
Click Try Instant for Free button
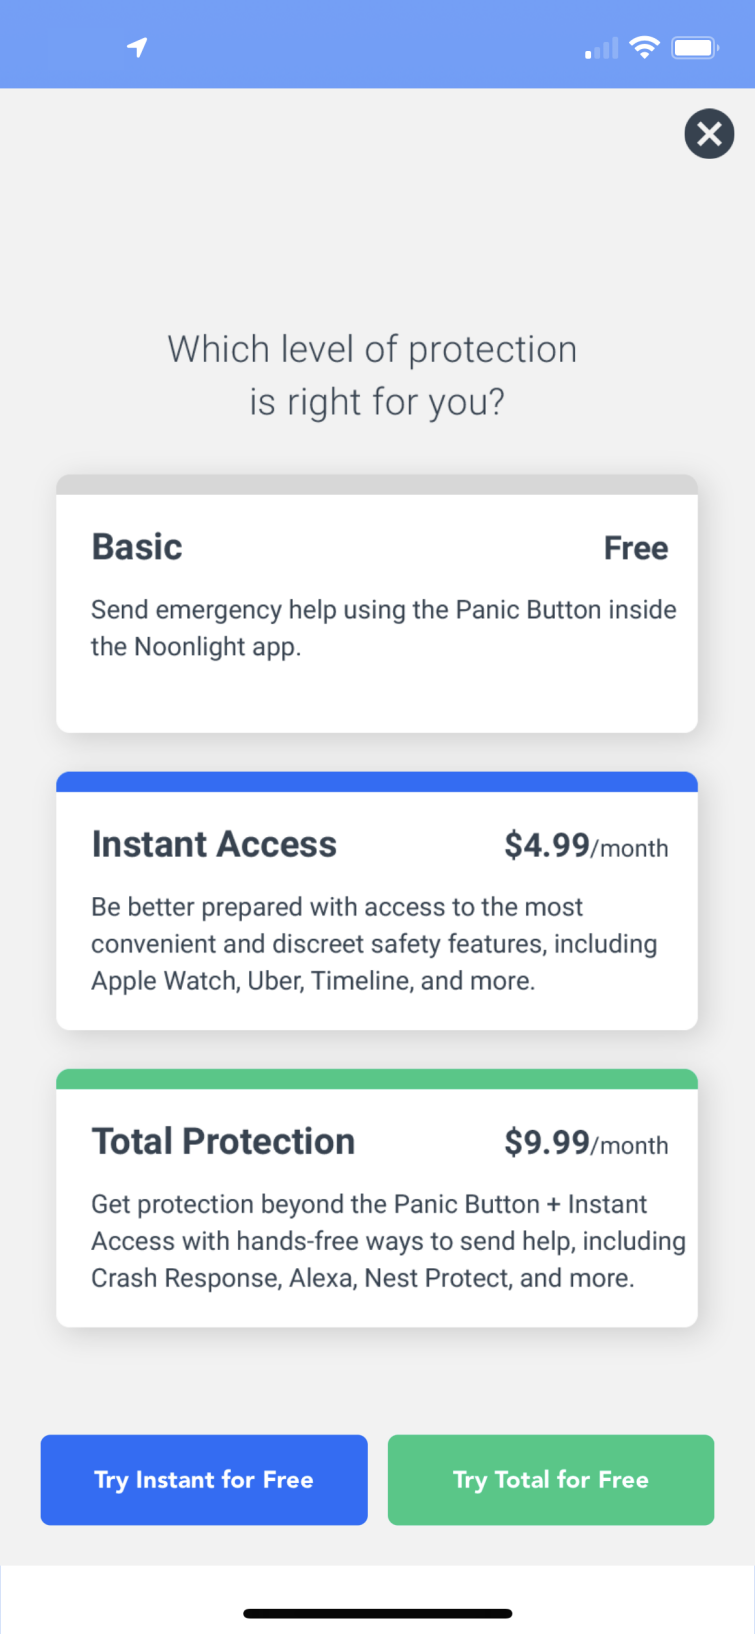tap(204, 1480)
